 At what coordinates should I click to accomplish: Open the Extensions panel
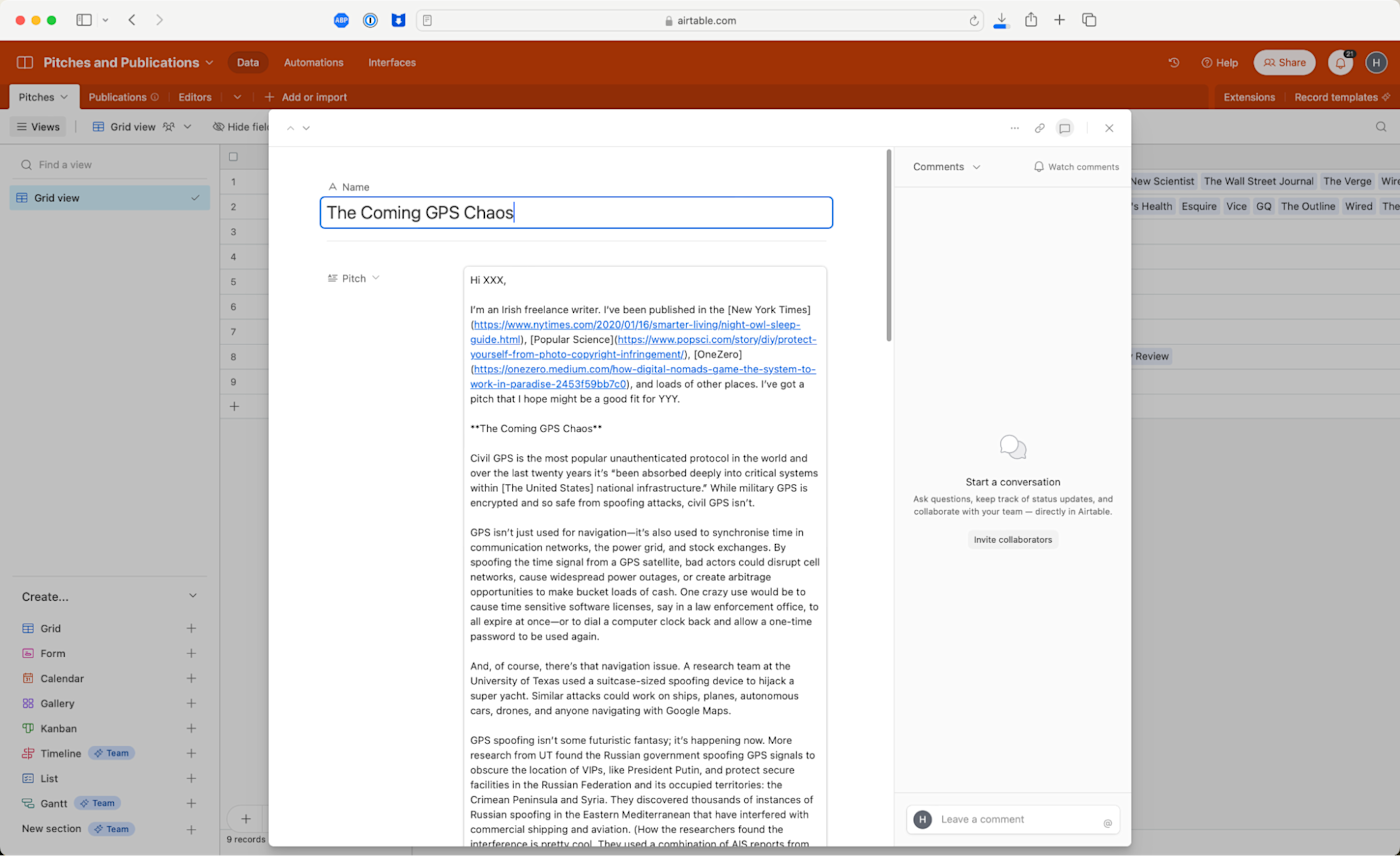1249,97
